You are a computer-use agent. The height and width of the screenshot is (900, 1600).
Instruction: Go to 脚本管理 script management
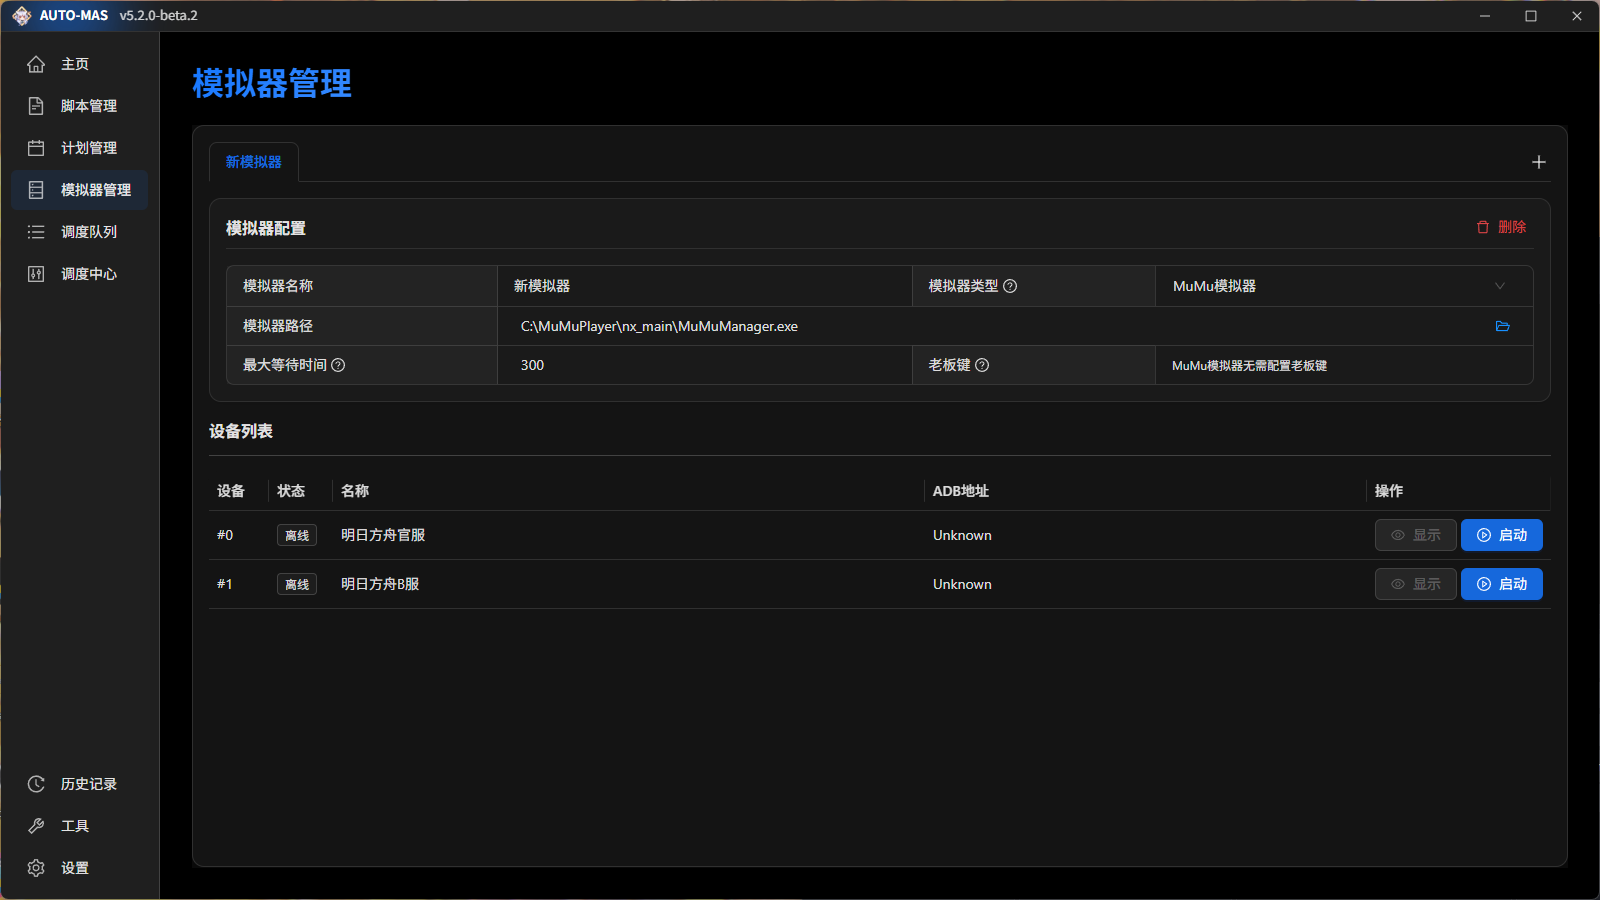(x=88, y=106)
